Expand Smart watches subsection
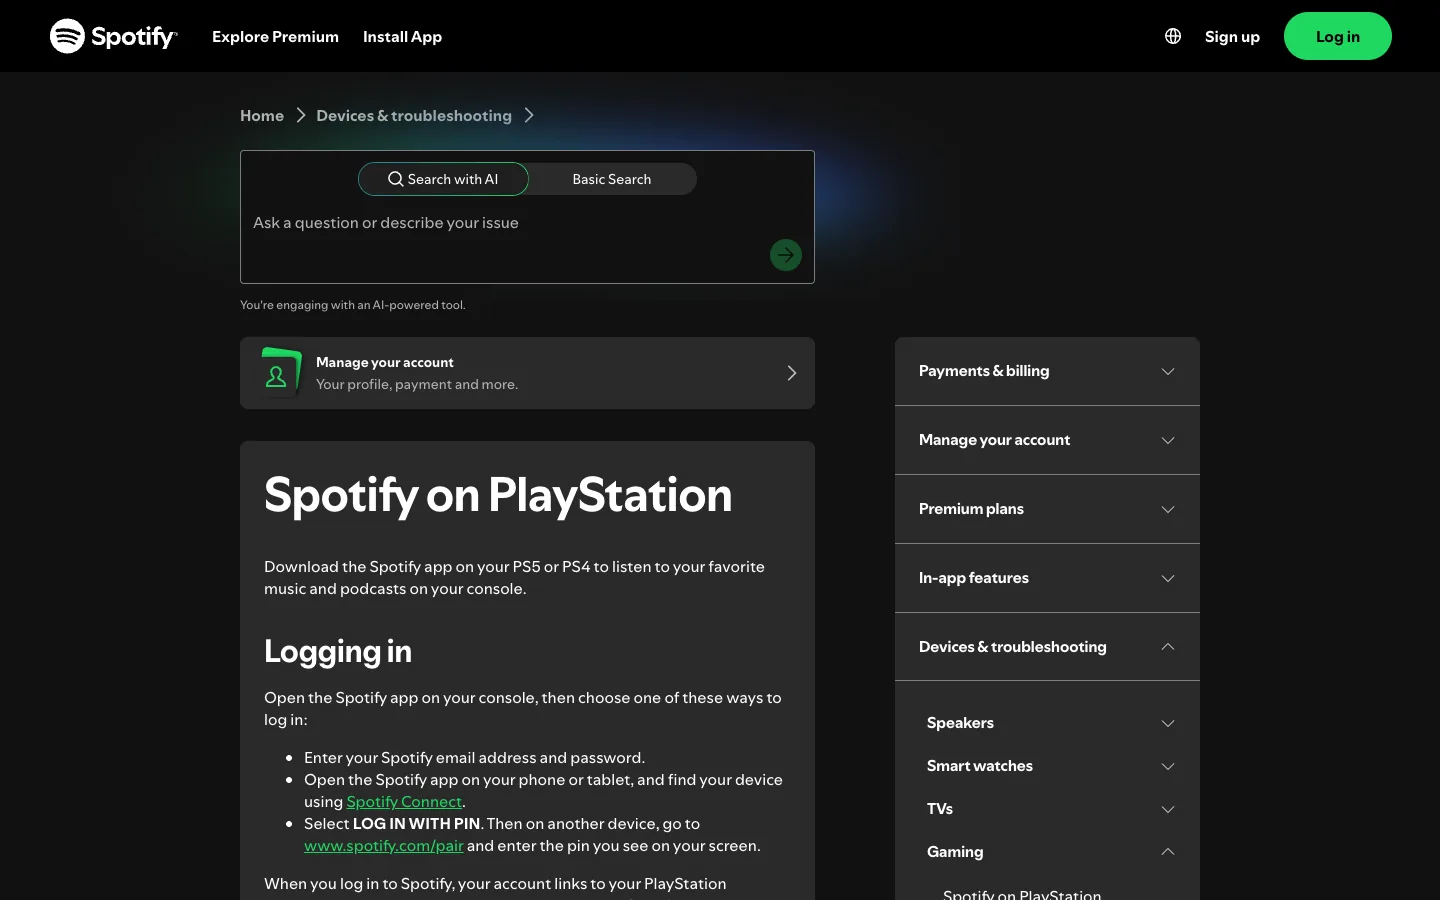This screenshot has height=900, width=1440. (1050, 766)
